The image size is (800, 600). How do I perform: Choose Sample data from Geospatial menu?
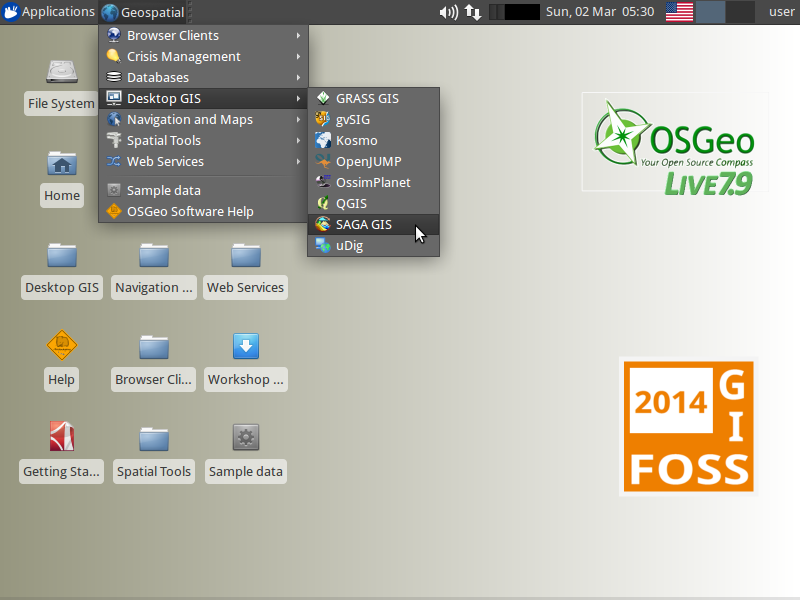[204, 190]
